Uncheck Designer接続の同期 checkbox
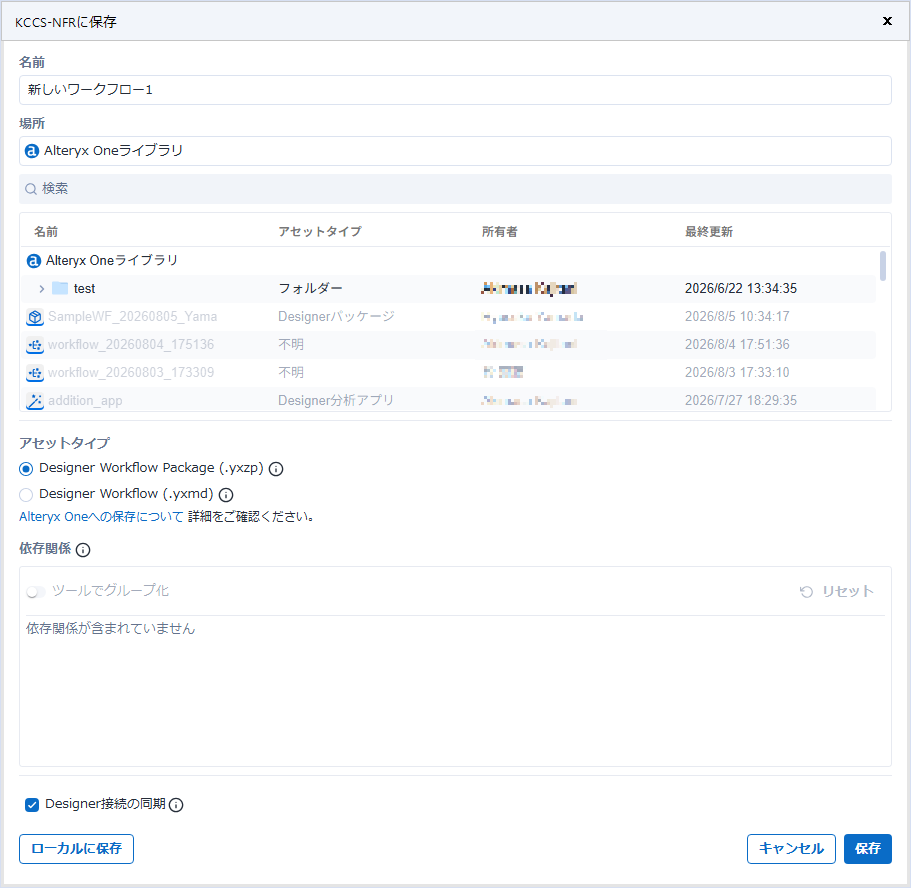Screen dimensions: 911x888 pos(32,805)
